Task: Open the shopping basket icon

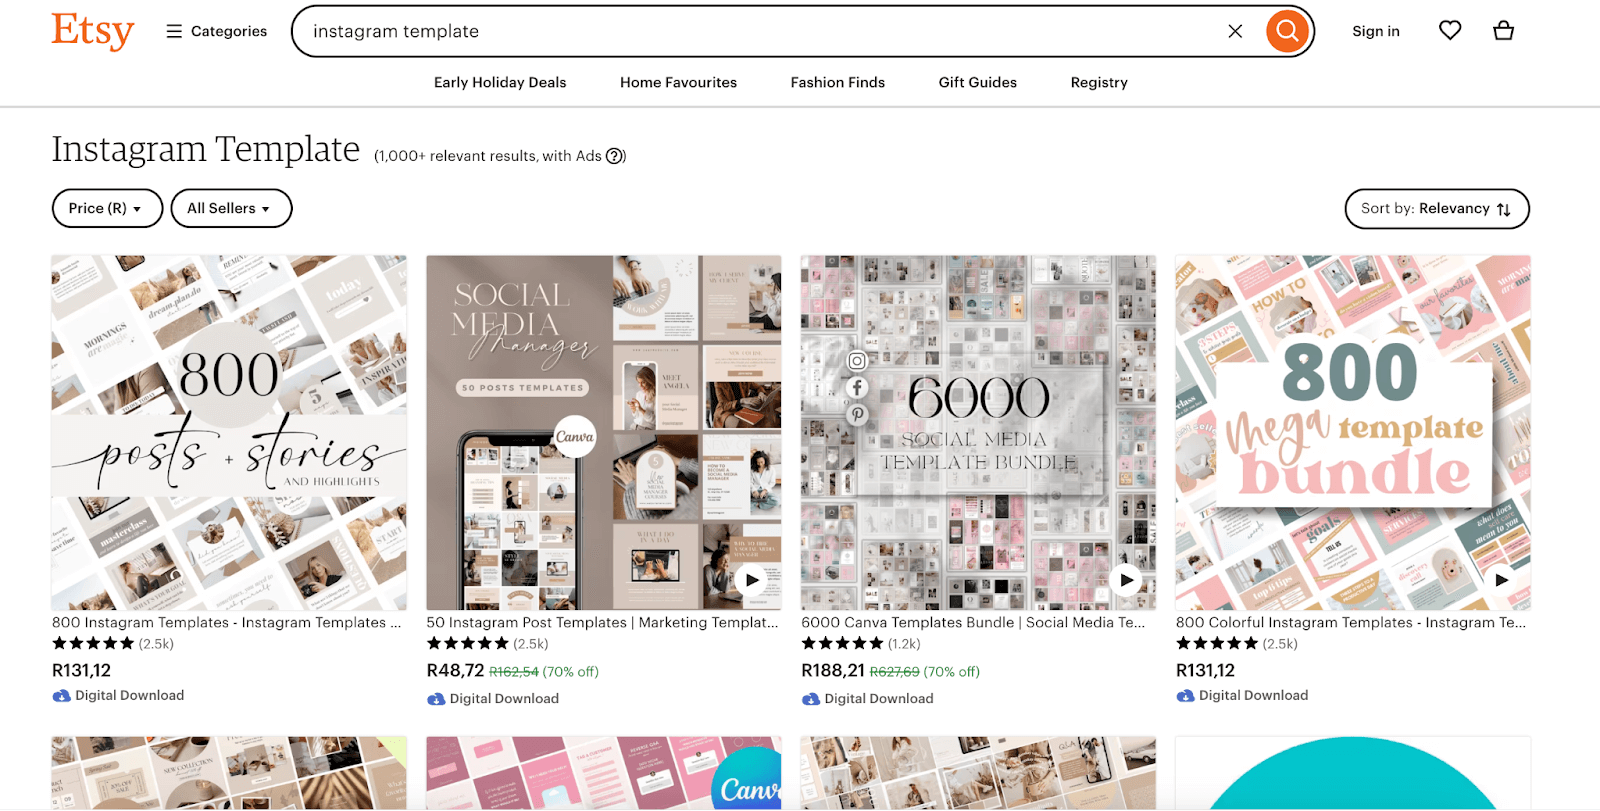Action: (x=1503, y=31)
